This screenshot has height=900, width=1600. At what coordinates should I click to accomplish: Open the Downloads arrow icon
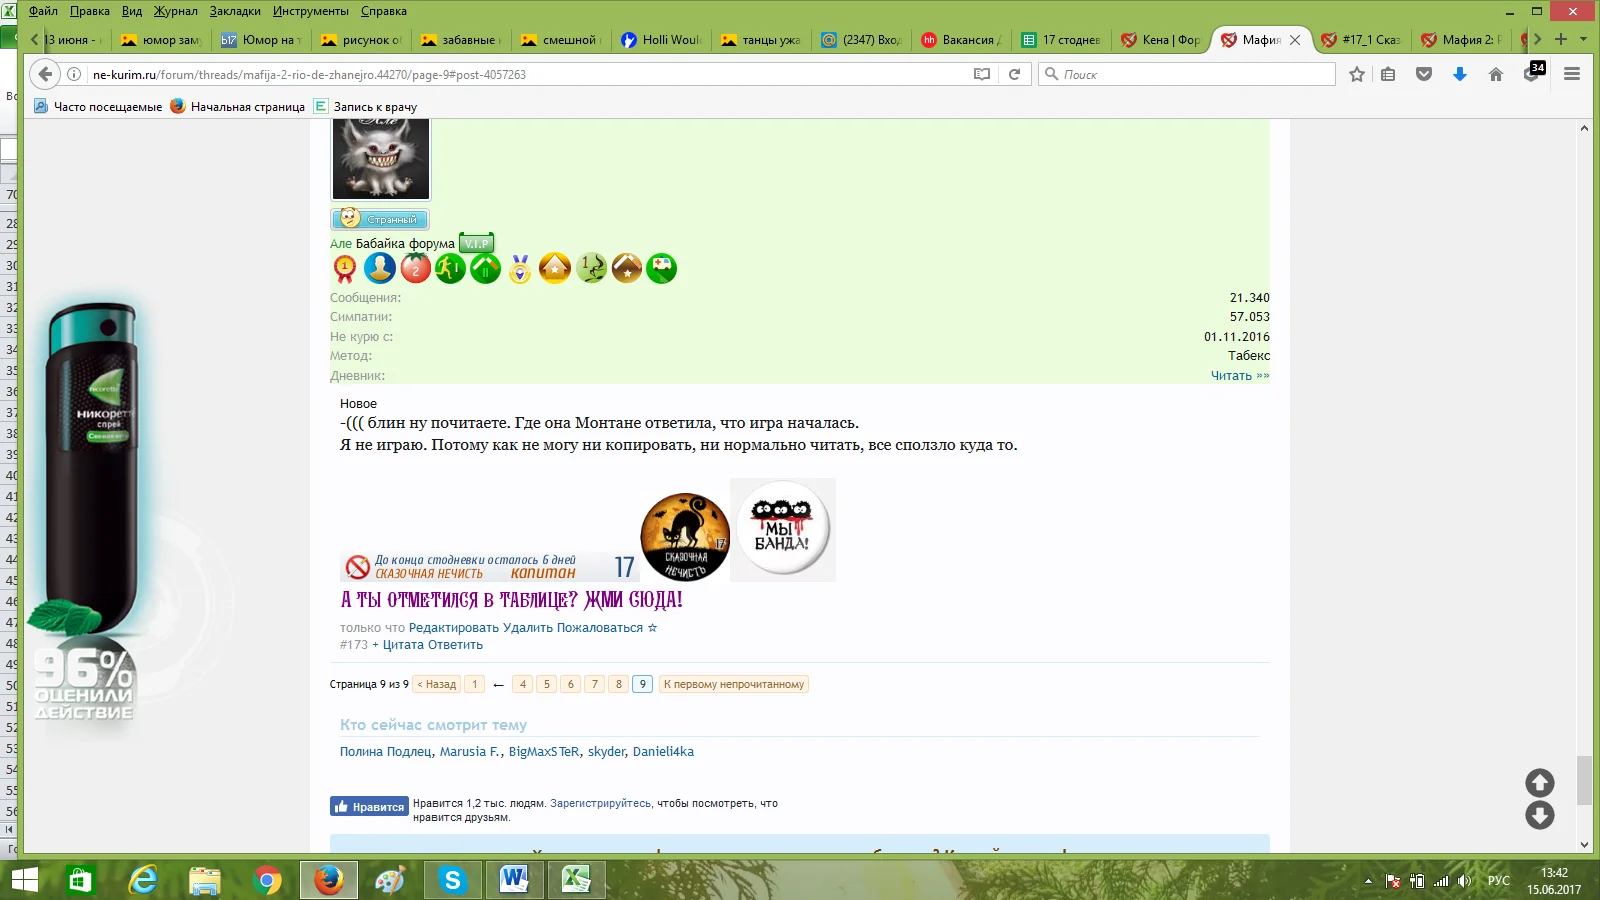tap(1460, 74)
